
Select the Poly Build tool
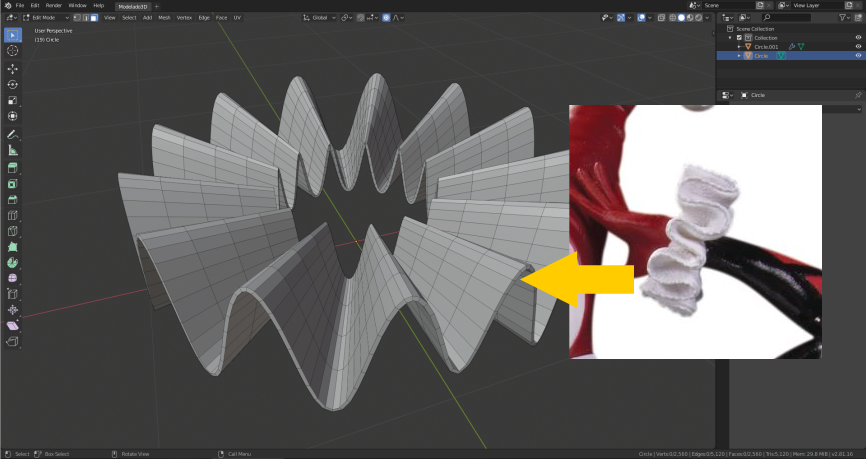pyautogui.click(x=12, y=247)
